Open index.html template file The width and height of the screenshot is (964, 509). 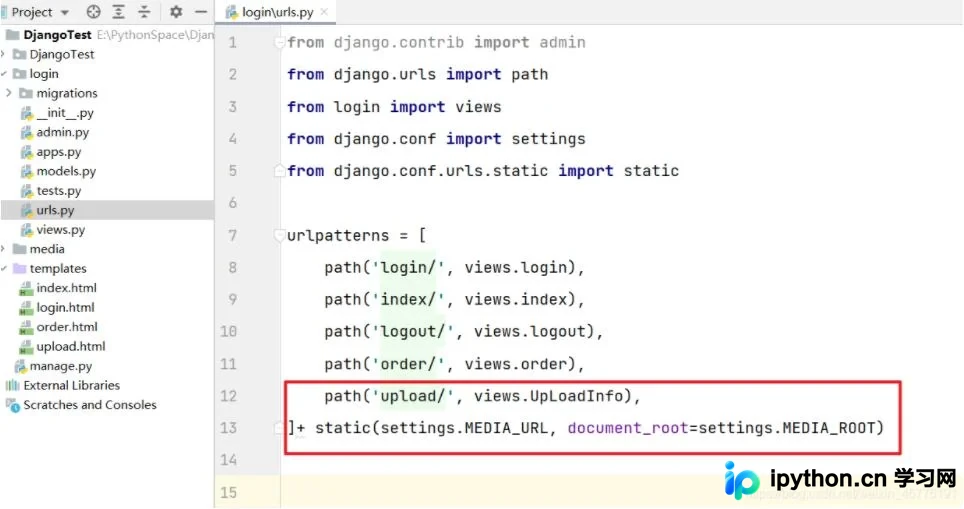click(66, 288)
